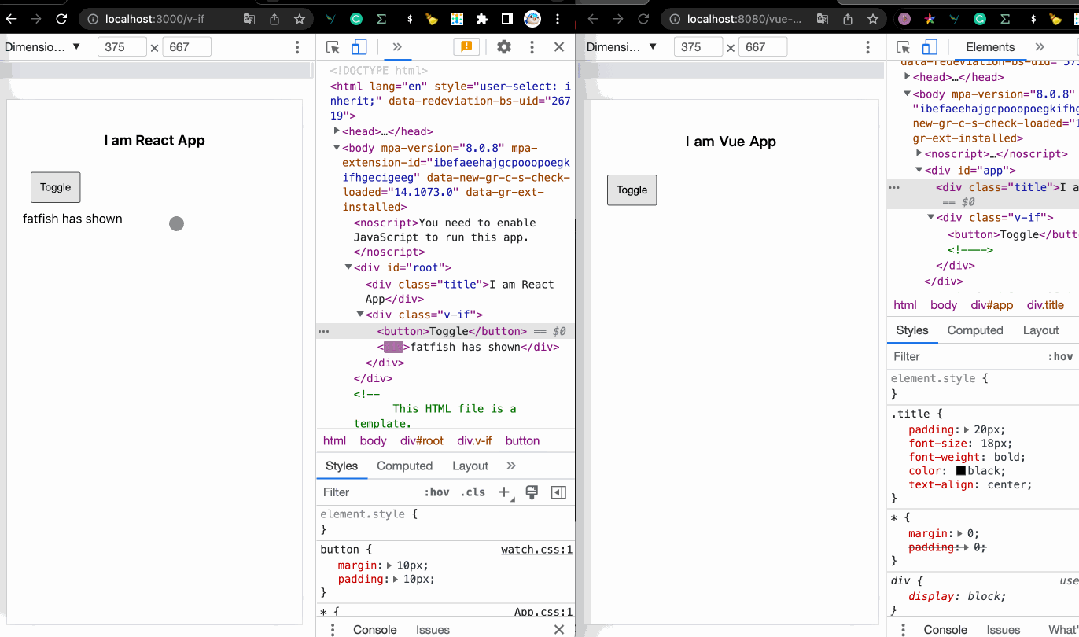
Task: Toggle device toolbar in React DevTools
Action: point(359,47)
